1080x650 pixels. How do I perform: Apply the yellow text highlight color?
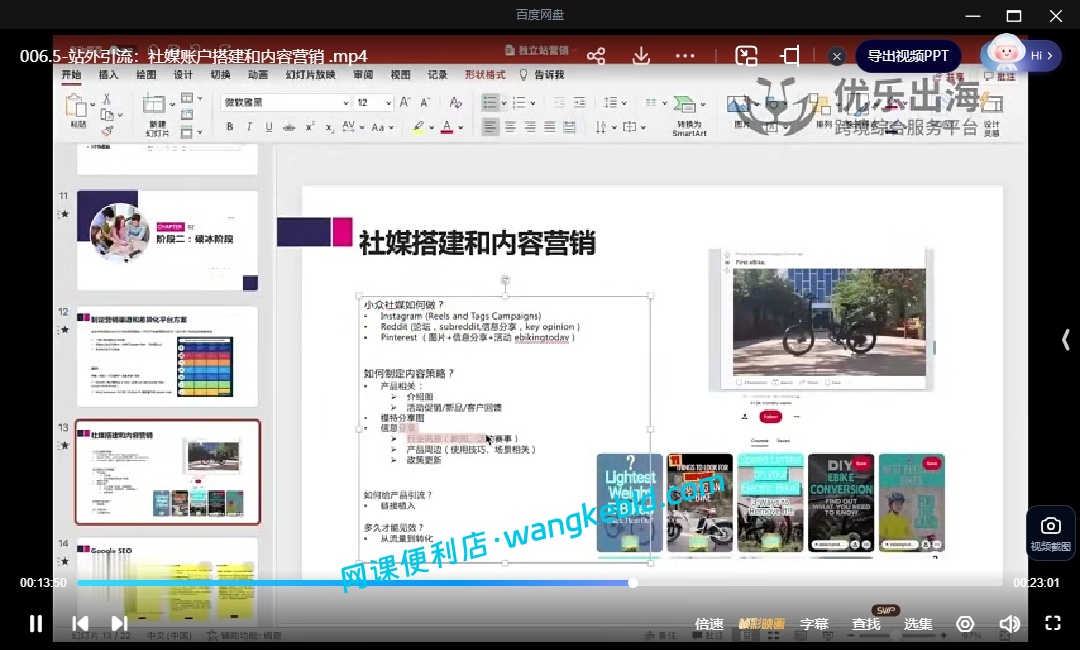(418, 127)
